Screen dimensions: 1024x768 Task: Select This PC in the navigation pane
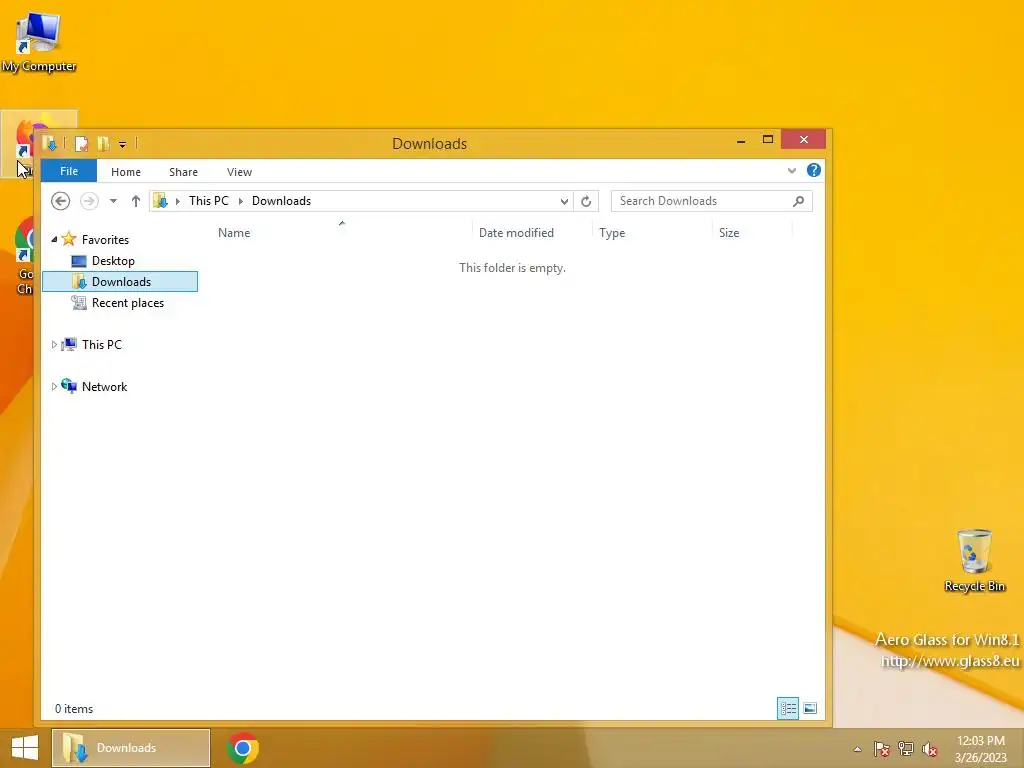pyautogui.click(x=101, y=345)
